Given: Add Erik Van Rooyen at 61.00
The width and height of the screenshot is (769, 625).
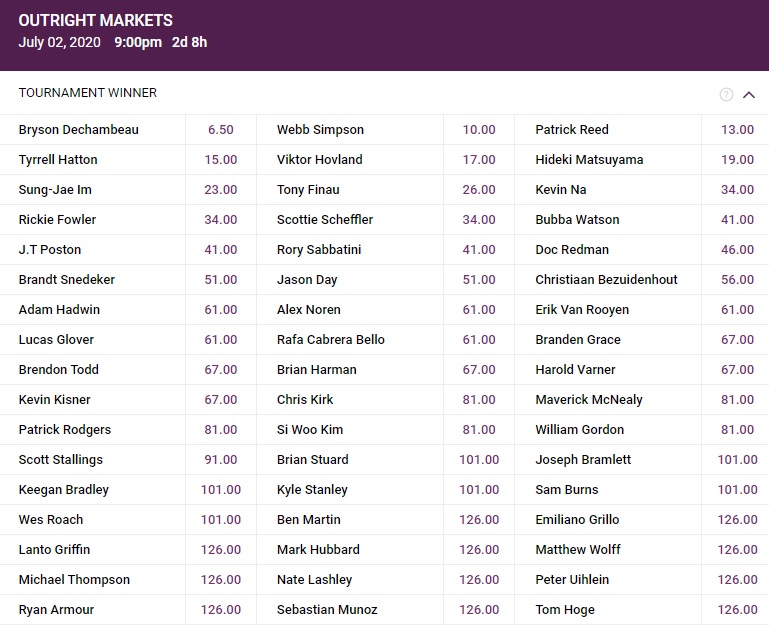Looking at the screenshot, I should click(x=737, y=310).
